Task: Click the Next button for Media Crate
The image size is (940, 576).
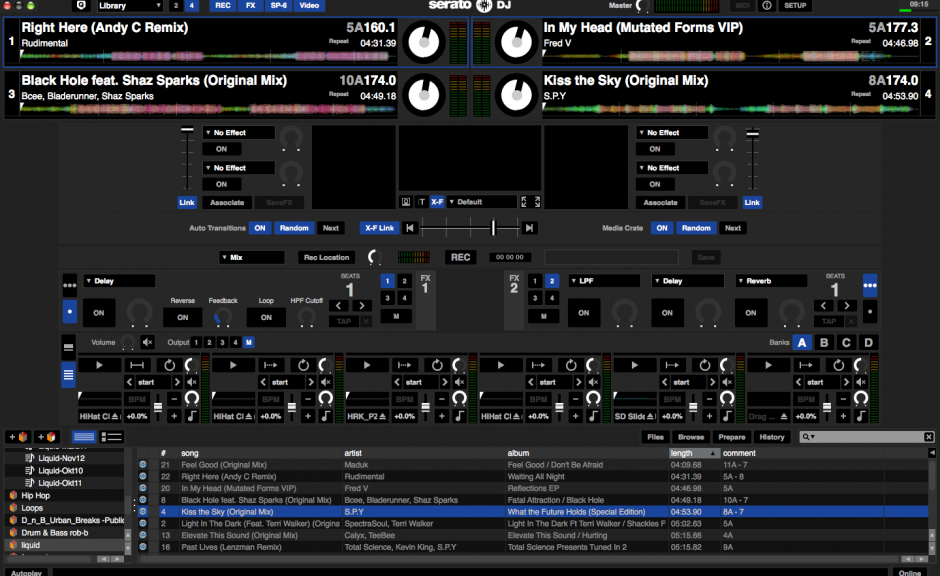Action: tap(733, 228)
